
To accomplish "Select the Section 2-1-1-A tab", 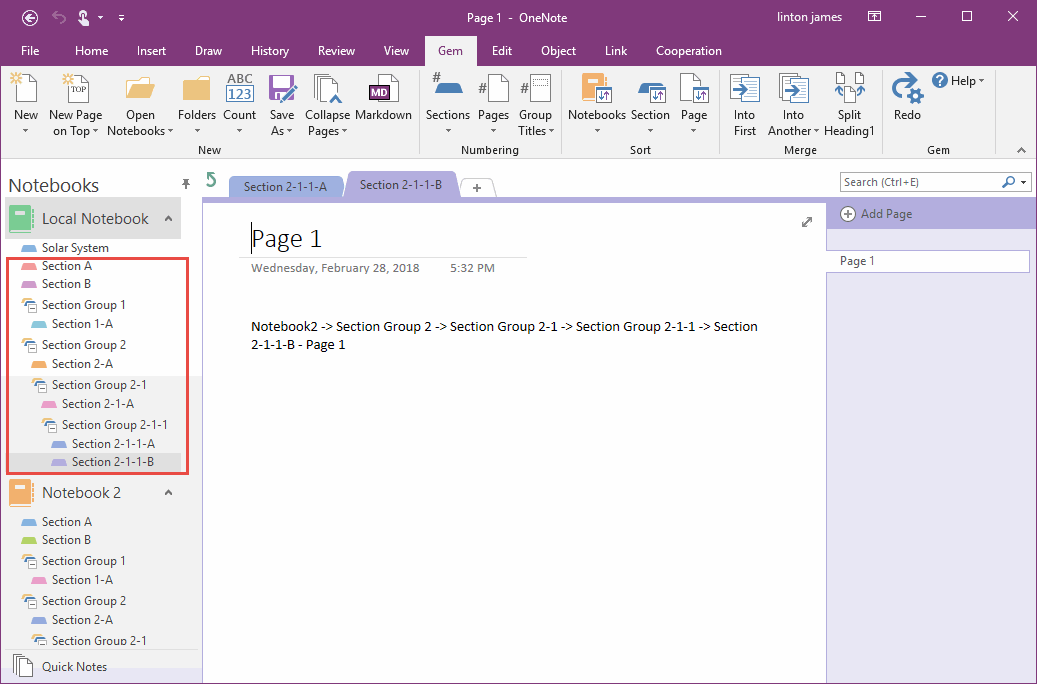I will pos(285,187).
